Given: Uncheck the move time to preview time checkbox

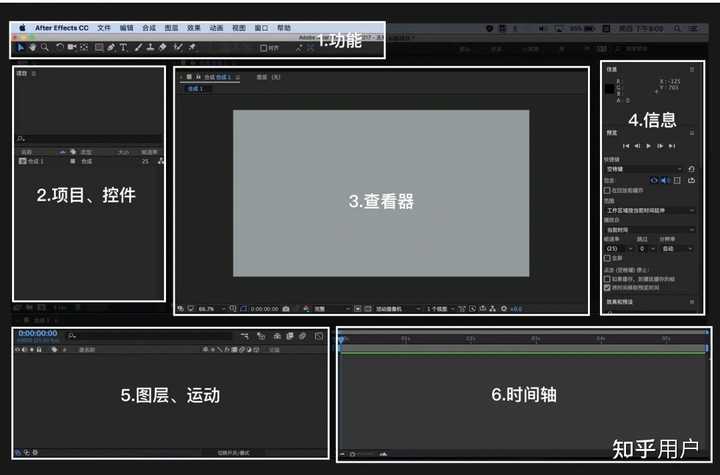Looking at the screenshot, I should pos(607,288).
